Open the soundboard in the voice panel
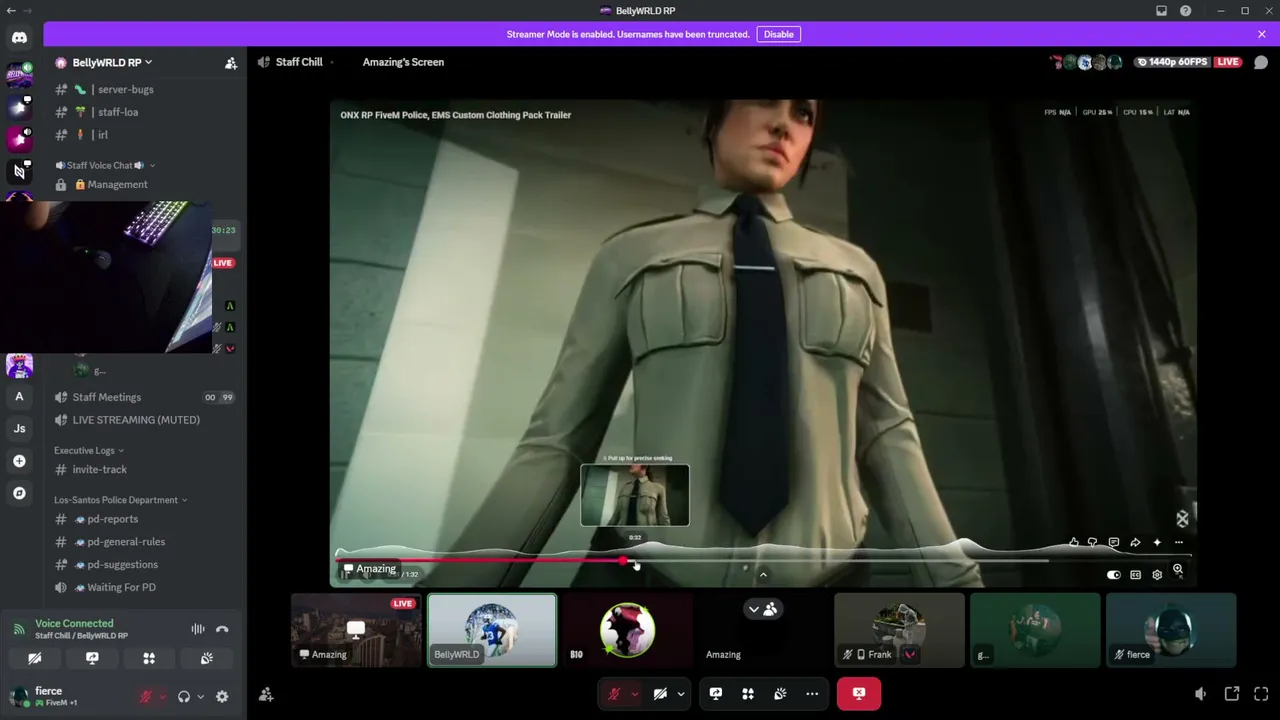Viewport: 1280px width, 720px height. point(206,658)
